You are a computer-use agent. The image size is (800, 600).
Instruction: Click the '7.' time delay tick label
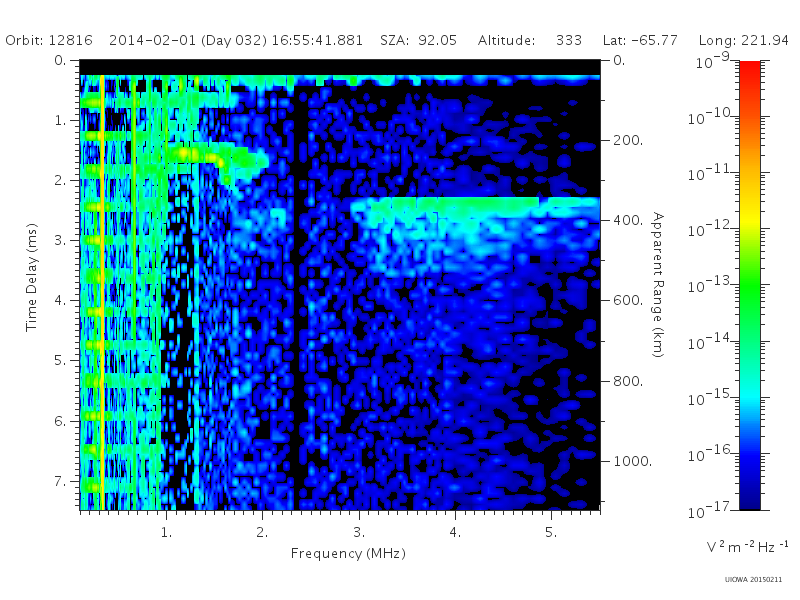[x=60, y=481]
